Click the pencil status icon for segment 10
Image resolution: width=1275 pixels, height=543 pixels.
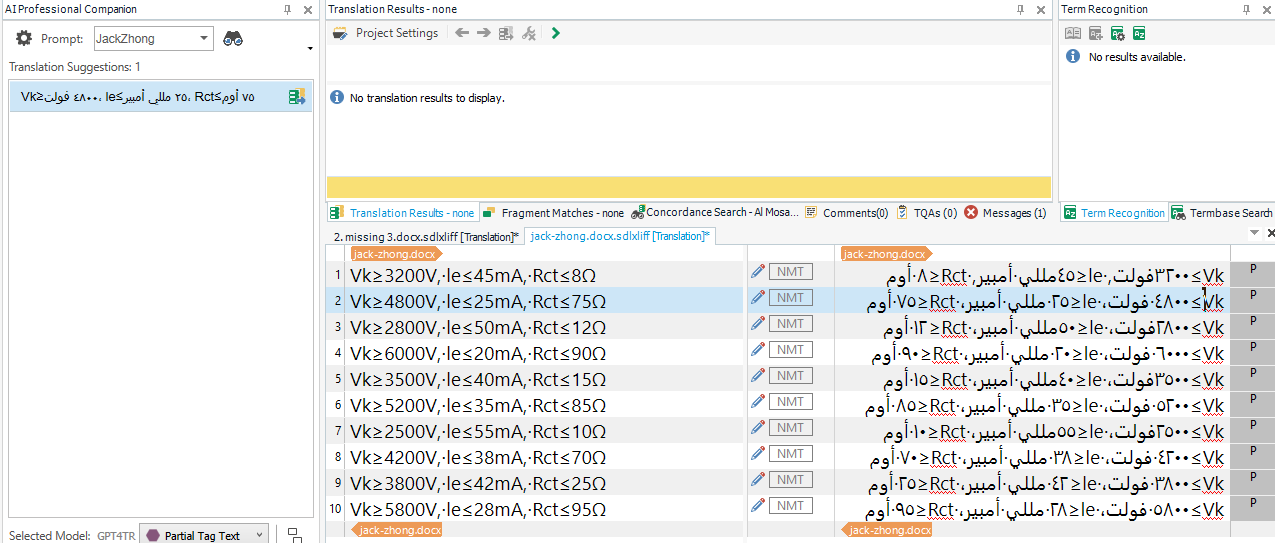coord(758,505)
